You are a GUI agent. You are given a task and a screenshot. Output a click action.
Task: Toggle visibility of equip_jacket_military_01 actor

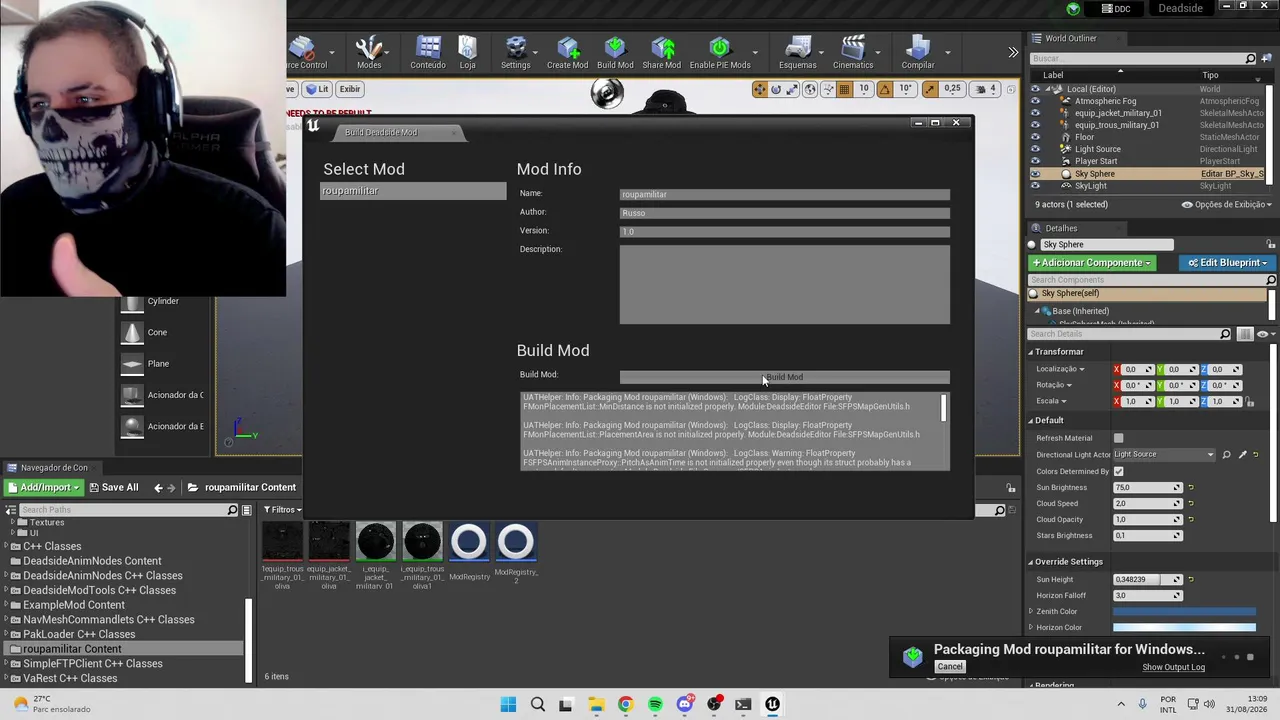1035,113
